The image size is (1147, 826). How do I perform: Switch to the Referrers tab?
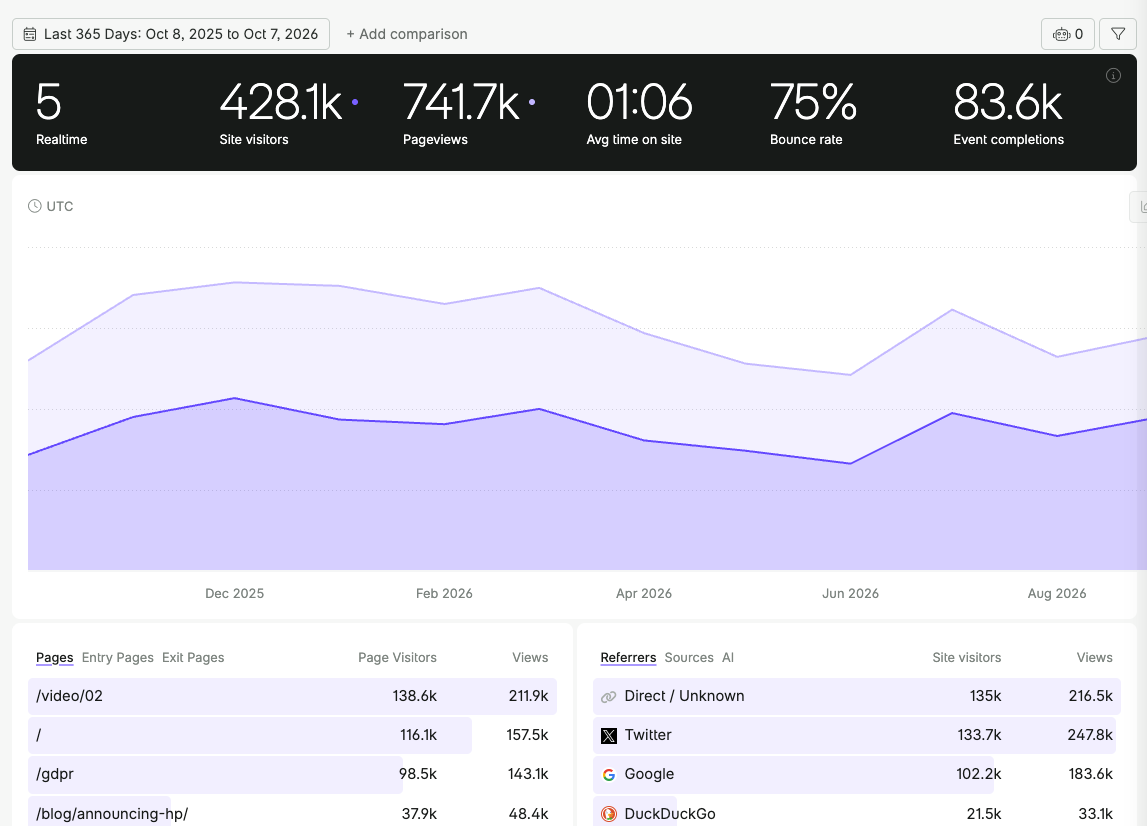point(628,657)
